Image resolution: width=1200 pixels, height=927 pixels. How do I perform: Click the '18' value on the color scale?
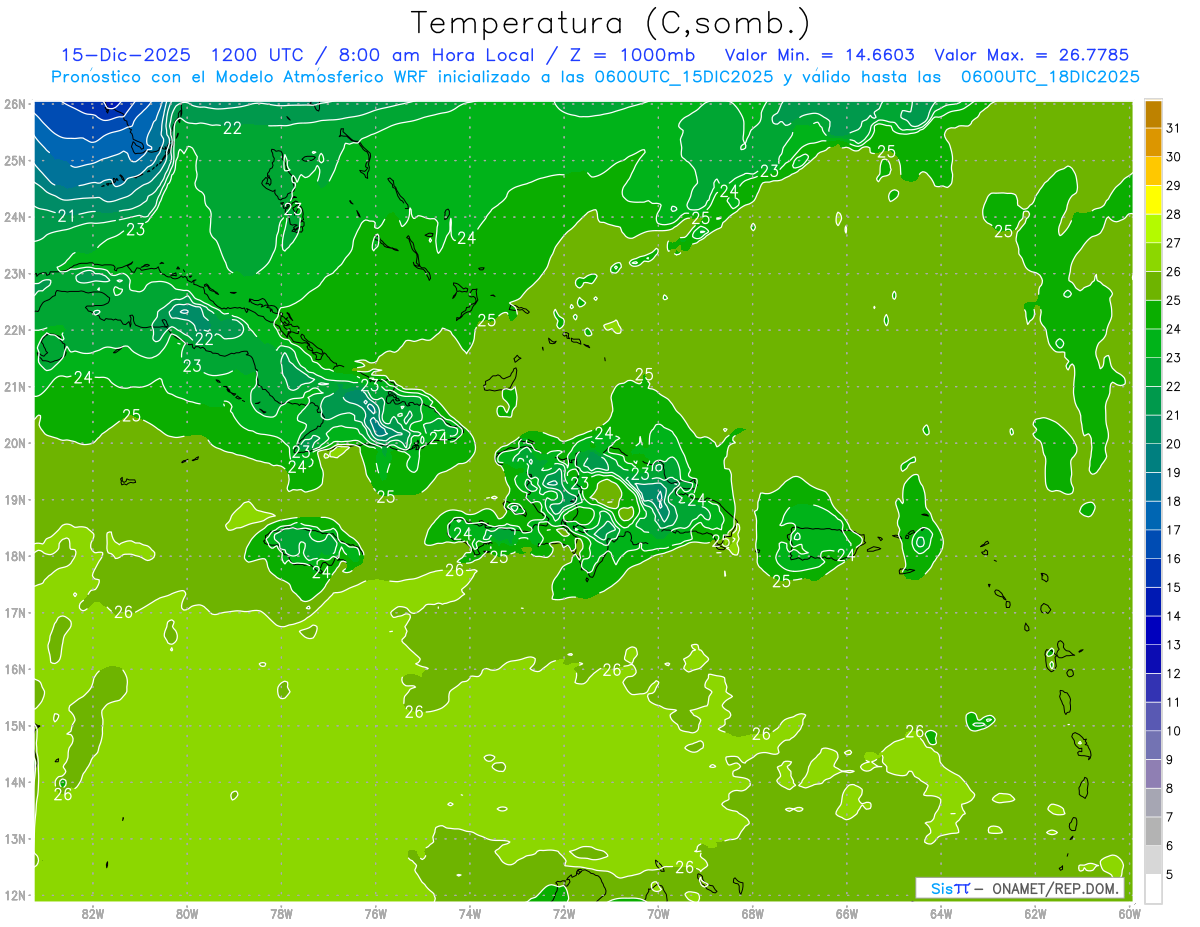1173,501
